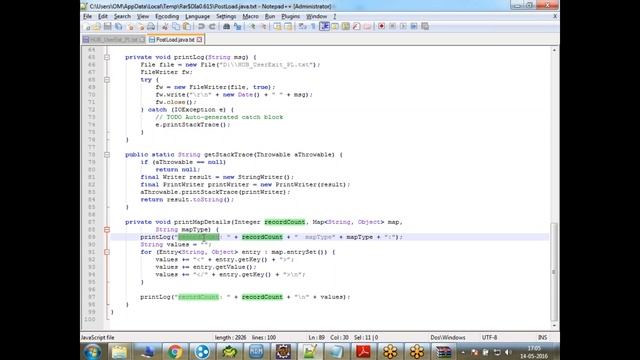The height and width of the screenshot is (360, 640).
Task: Click the macro Playback toolbar icon
Action: 403,27
